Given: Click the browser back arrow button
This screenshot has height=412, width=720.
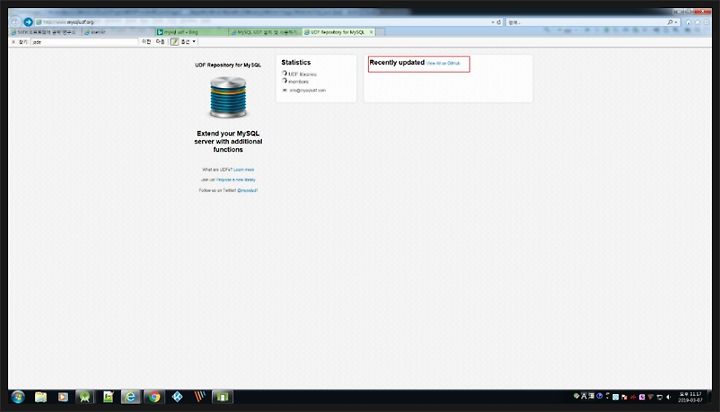Looking at the screenshot, I should [15, 22].
